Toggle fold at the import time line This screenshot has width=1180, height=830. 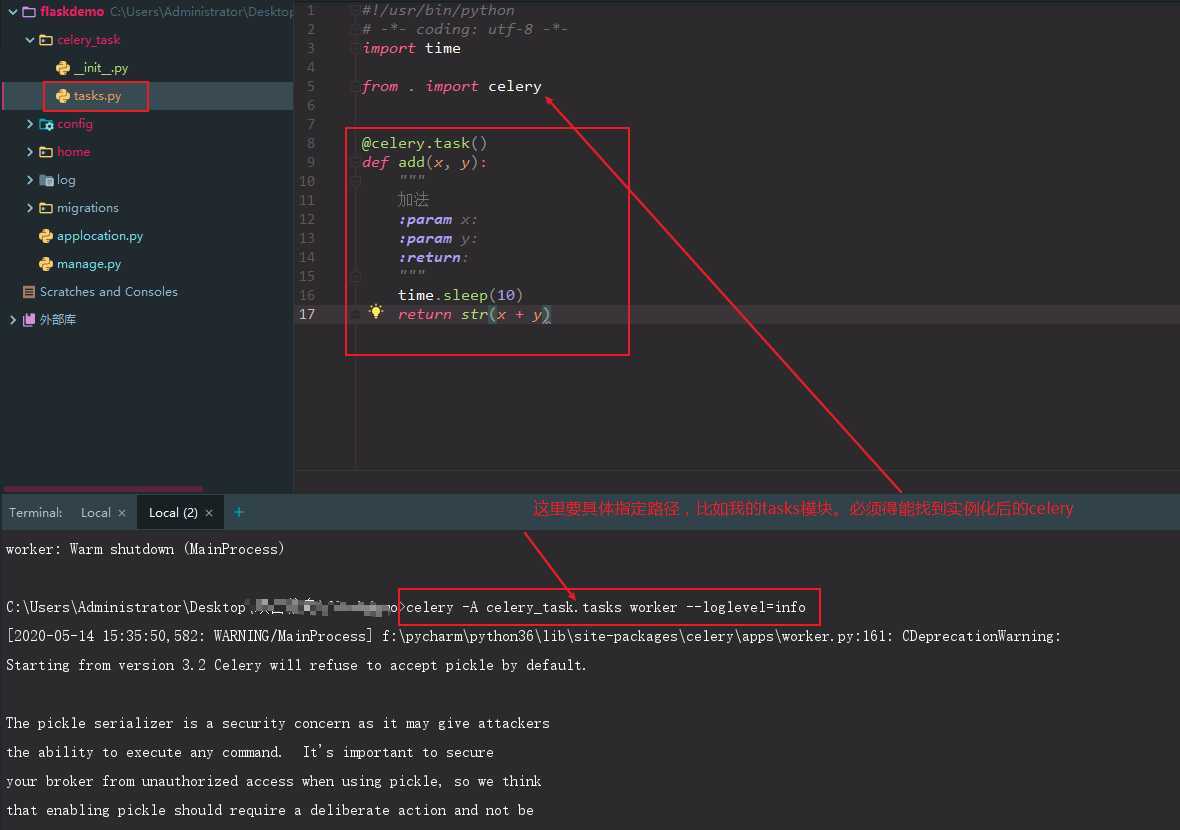click(x=356, y=48)
